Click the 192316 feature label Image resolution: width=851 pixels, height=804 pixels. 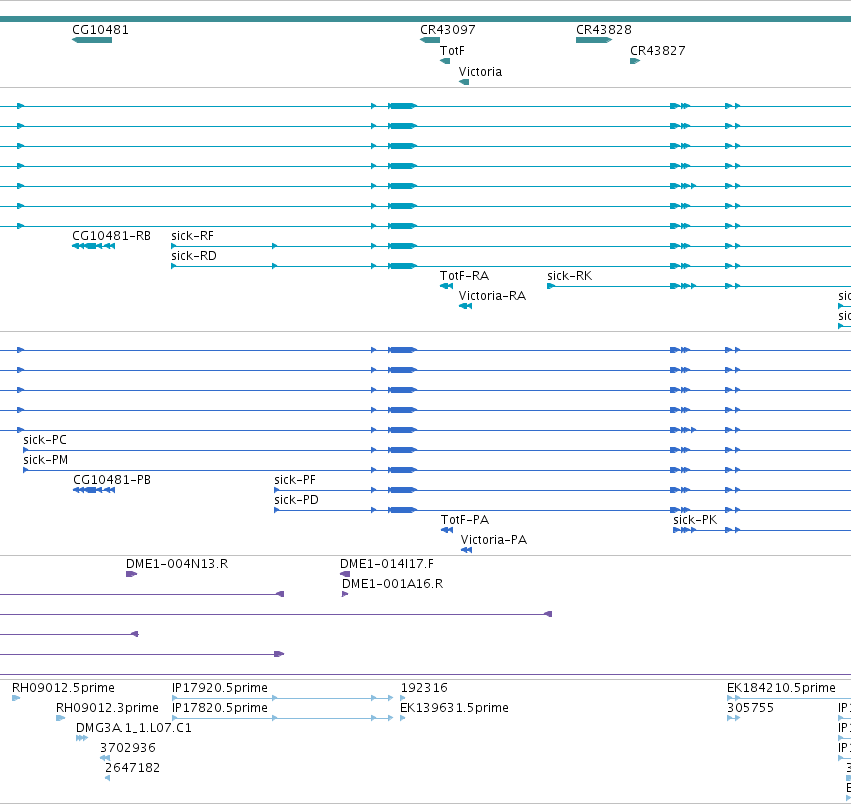pyautogui.click(x=424, y=688)
